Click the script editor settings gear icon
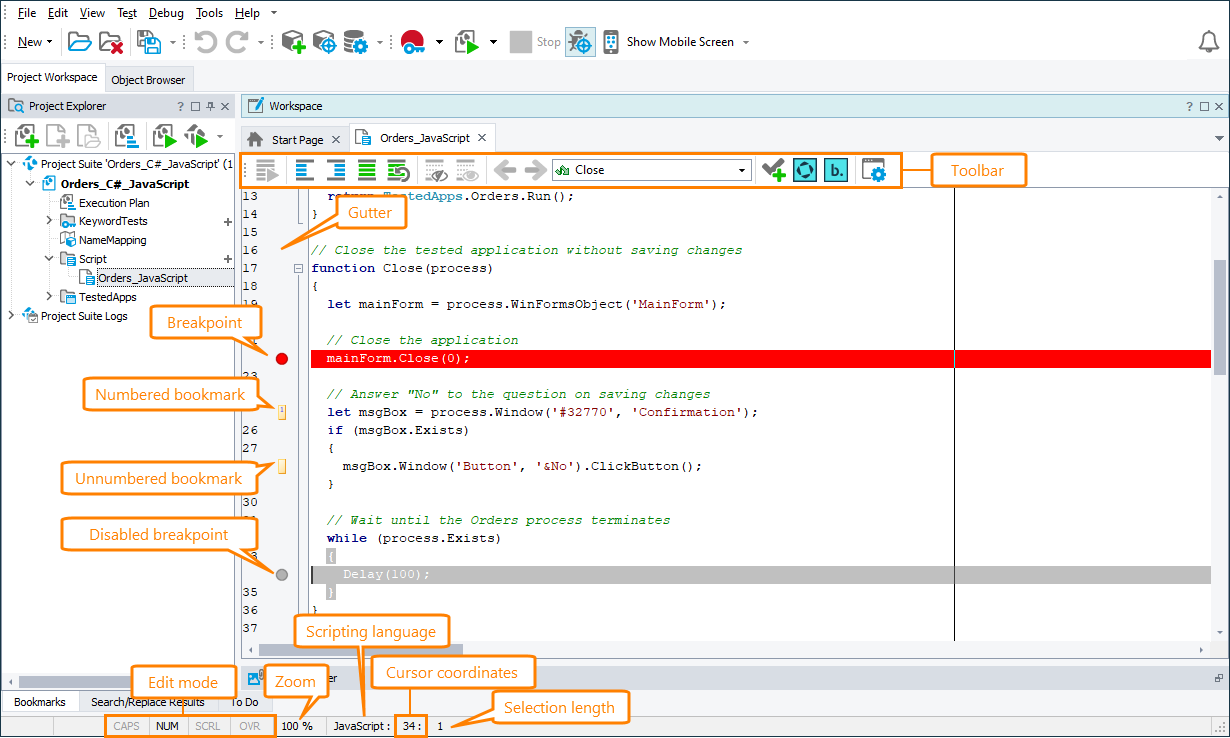 873,170
